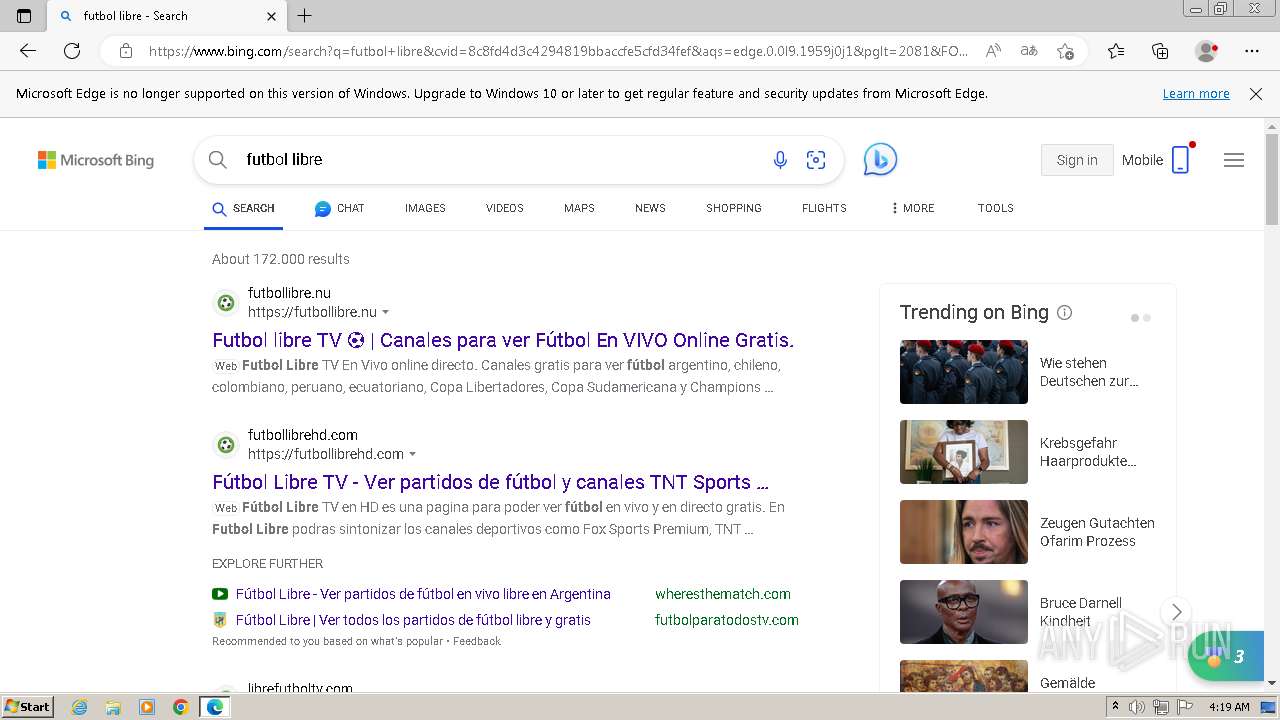Open Fútbol Libre TV Ver partidos result
This screenshot has height=720, width=1280.
490,482
